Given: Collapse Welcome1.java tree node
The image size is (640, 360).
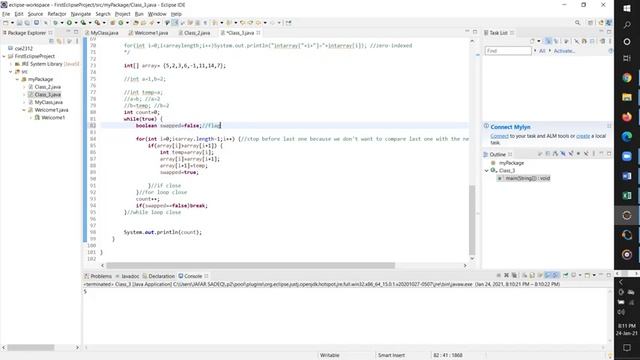Looking at the screenshot, I should [24, 110].
